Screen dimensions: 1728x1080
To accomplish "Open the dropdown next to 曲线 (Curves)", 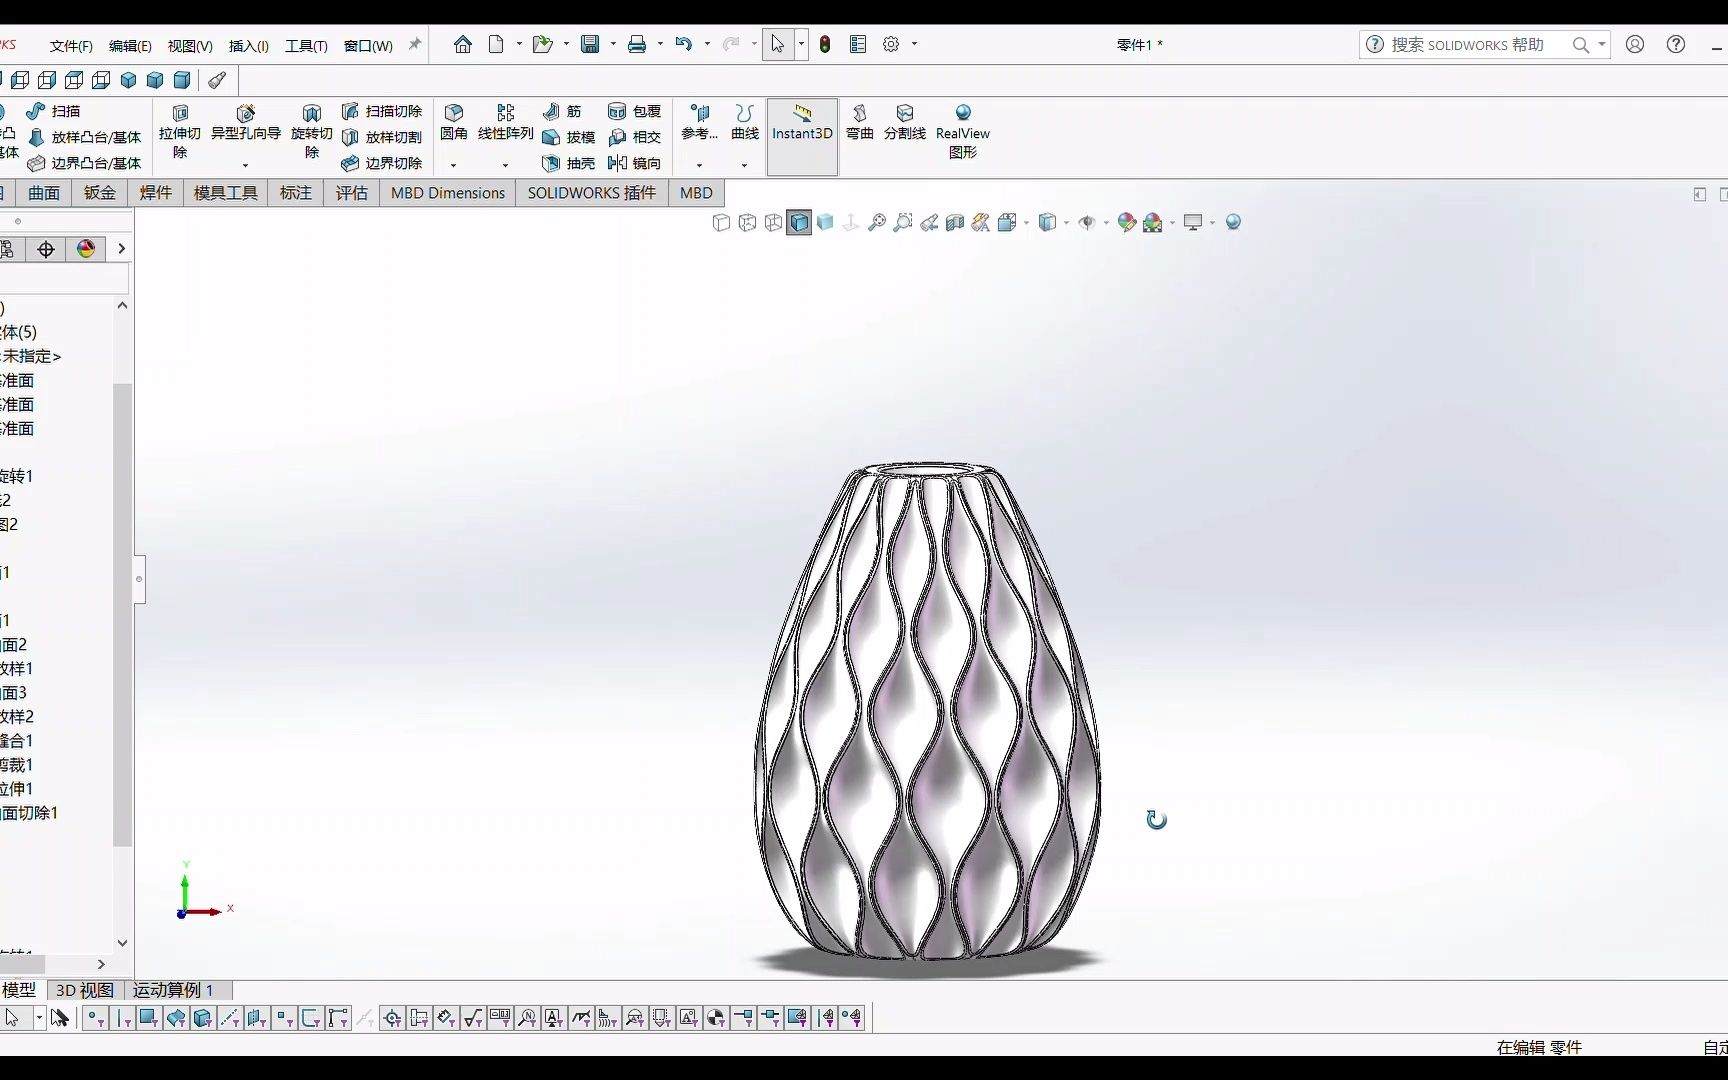I will tap(744, 163).
